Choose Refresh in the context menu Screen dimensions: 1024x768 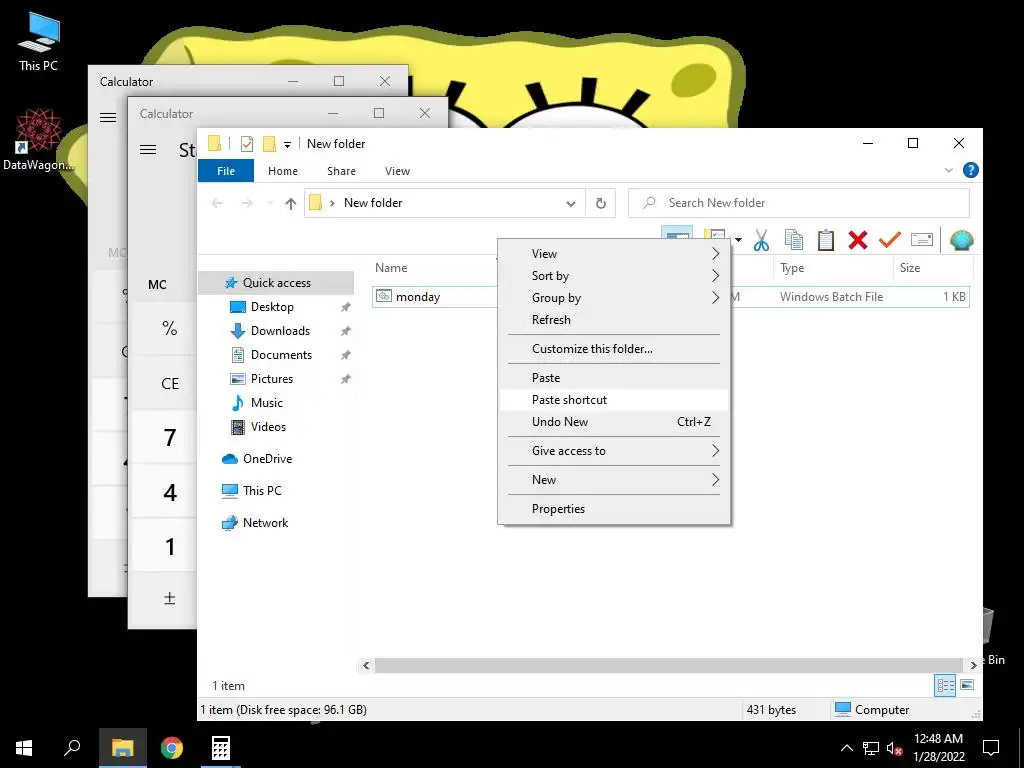(x=614, y=319)
